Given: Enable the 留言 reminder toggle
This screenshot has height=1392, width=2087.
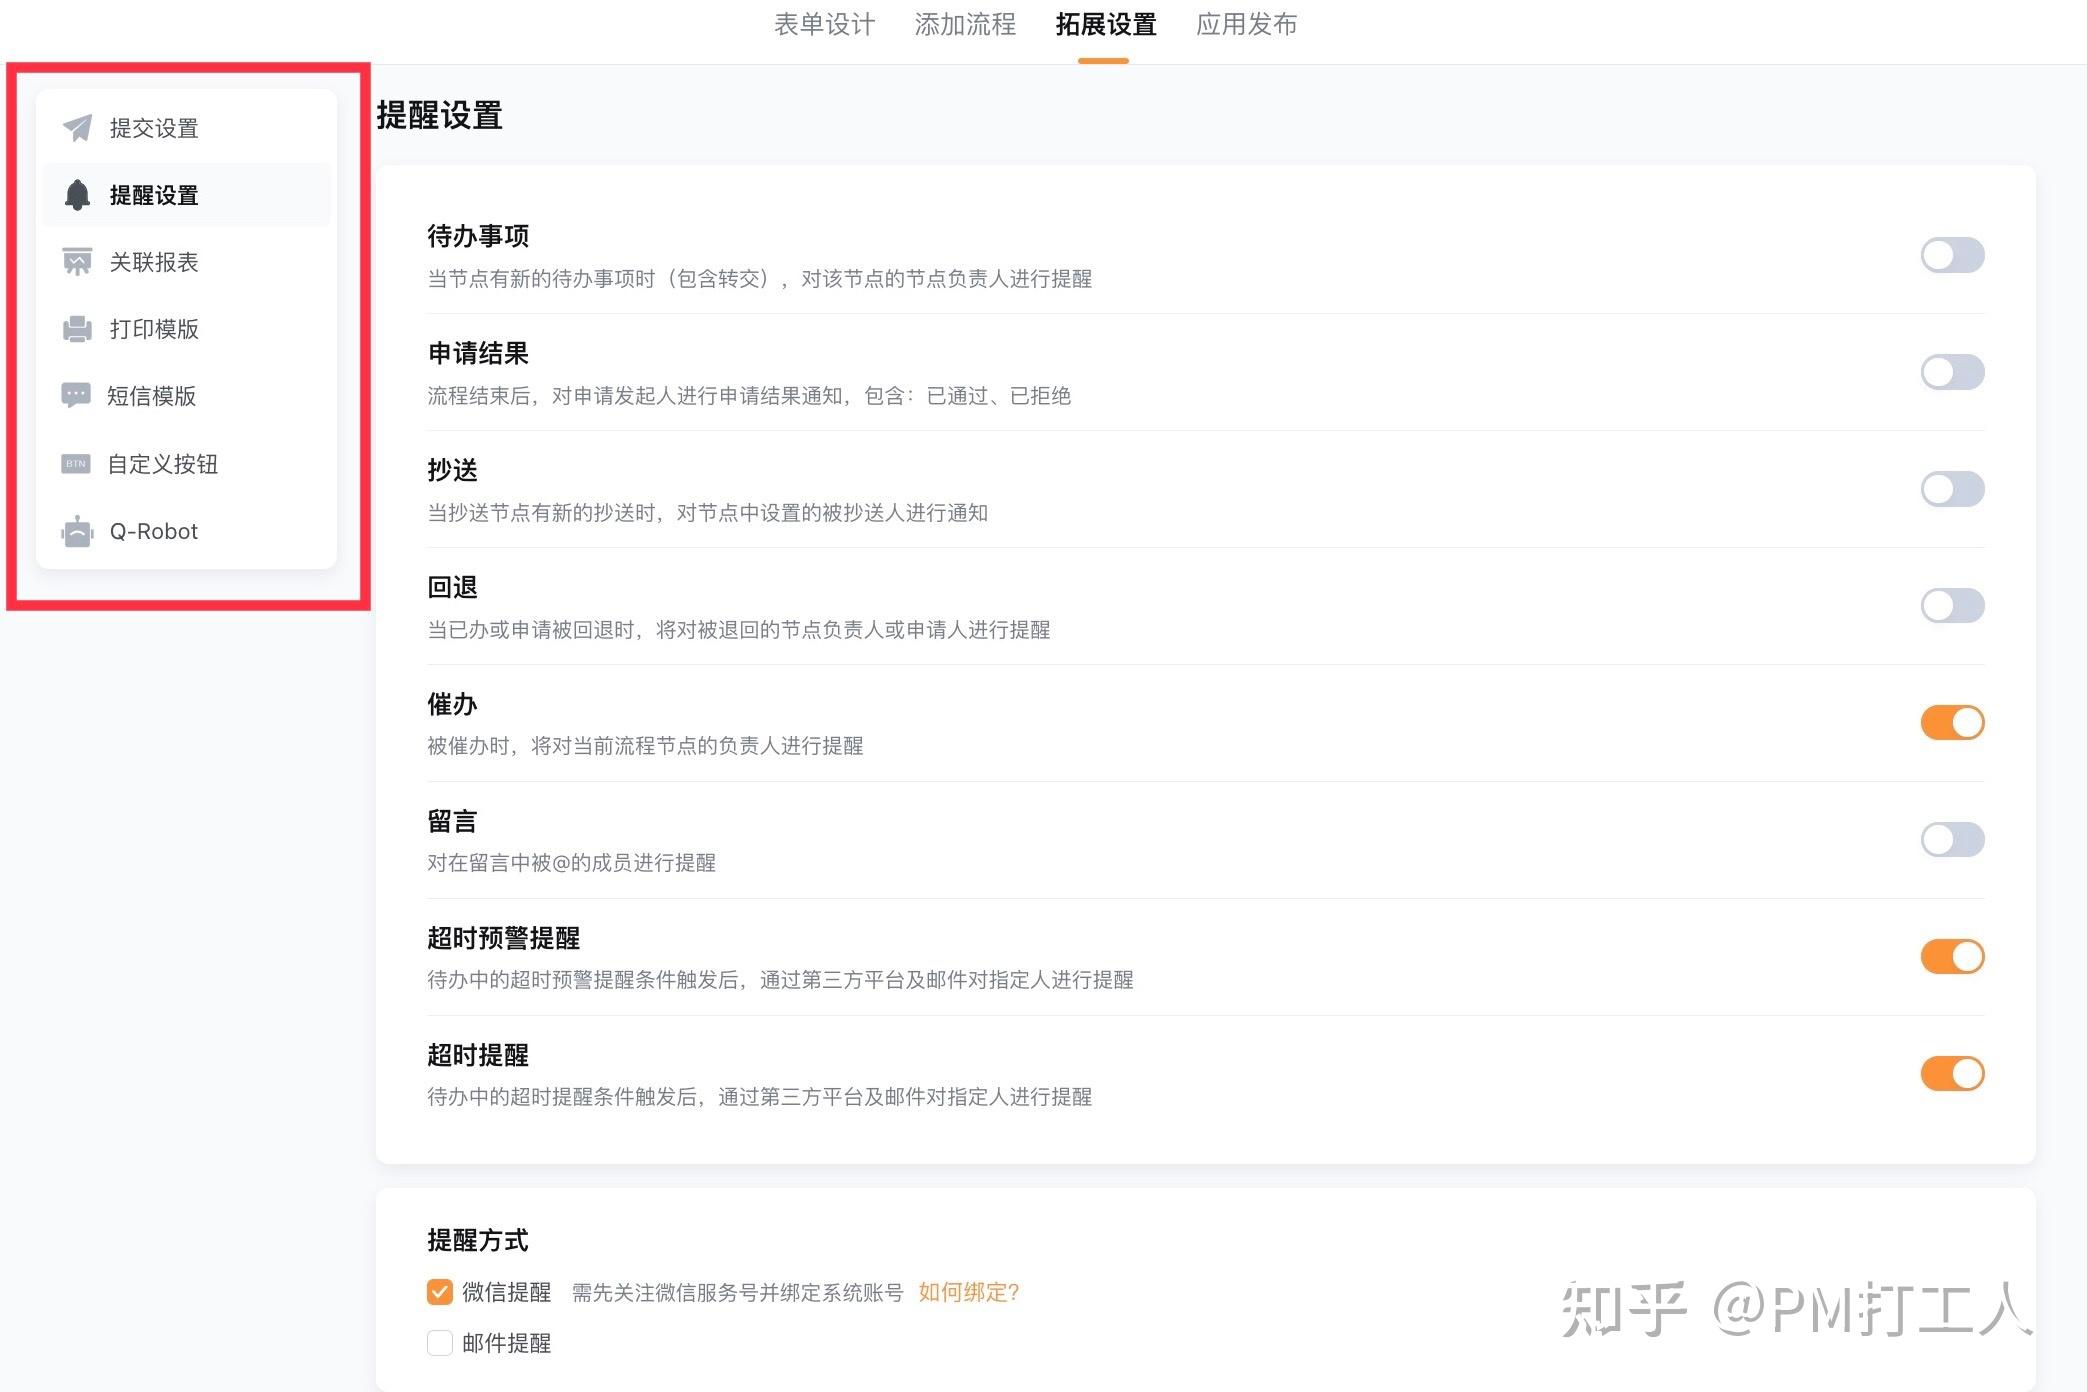Looking at the screenshot, I should (1952, 839).
